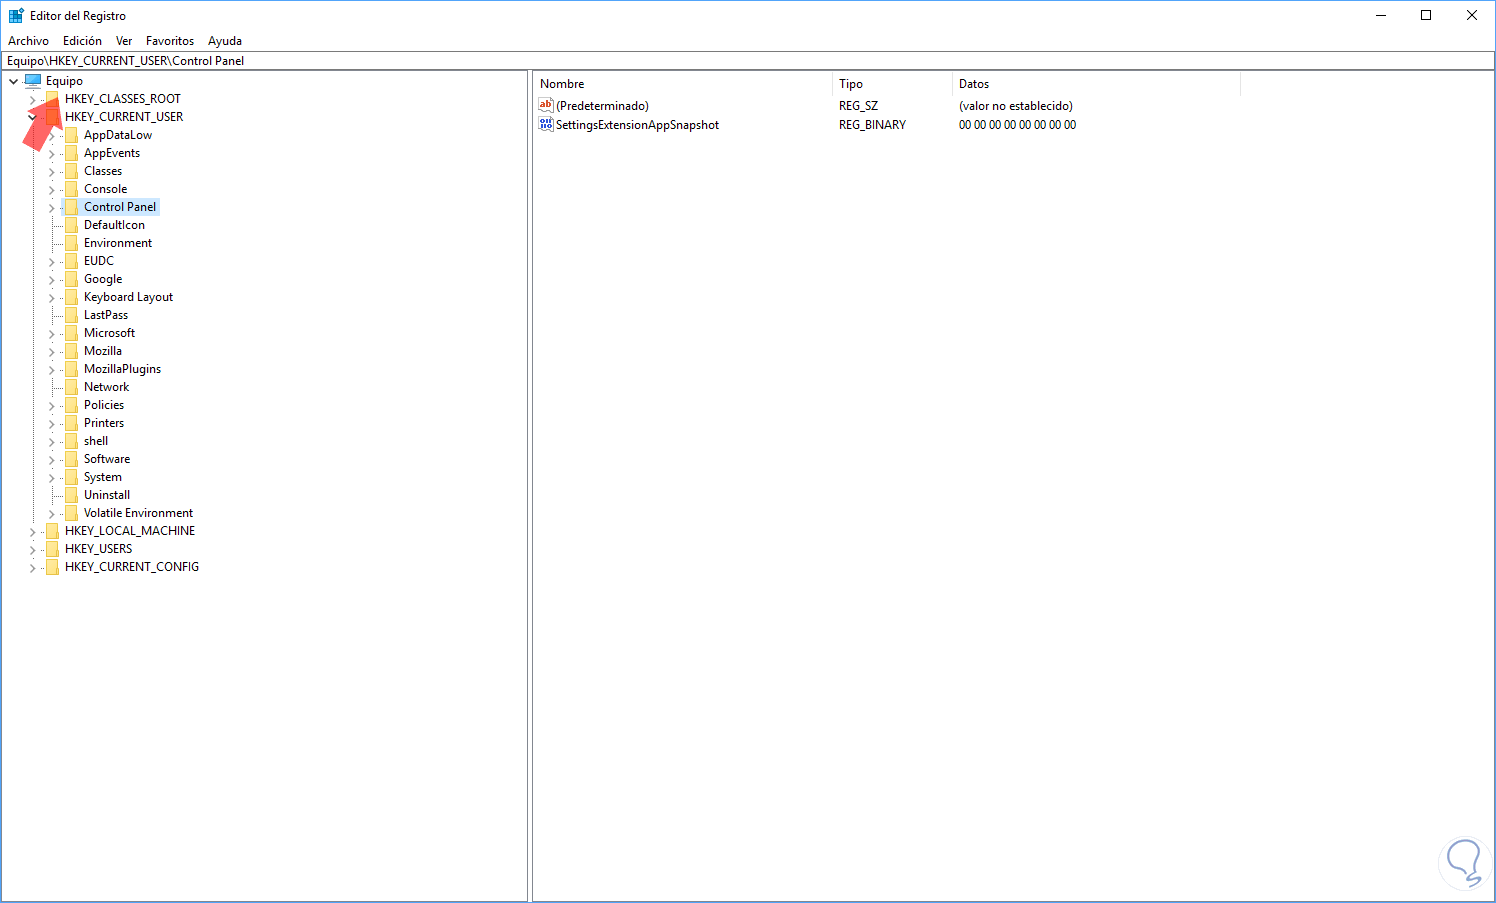
Task: Maximize the Editor del Registro window
Action: pyautogui.click(x=1426, y=15)
